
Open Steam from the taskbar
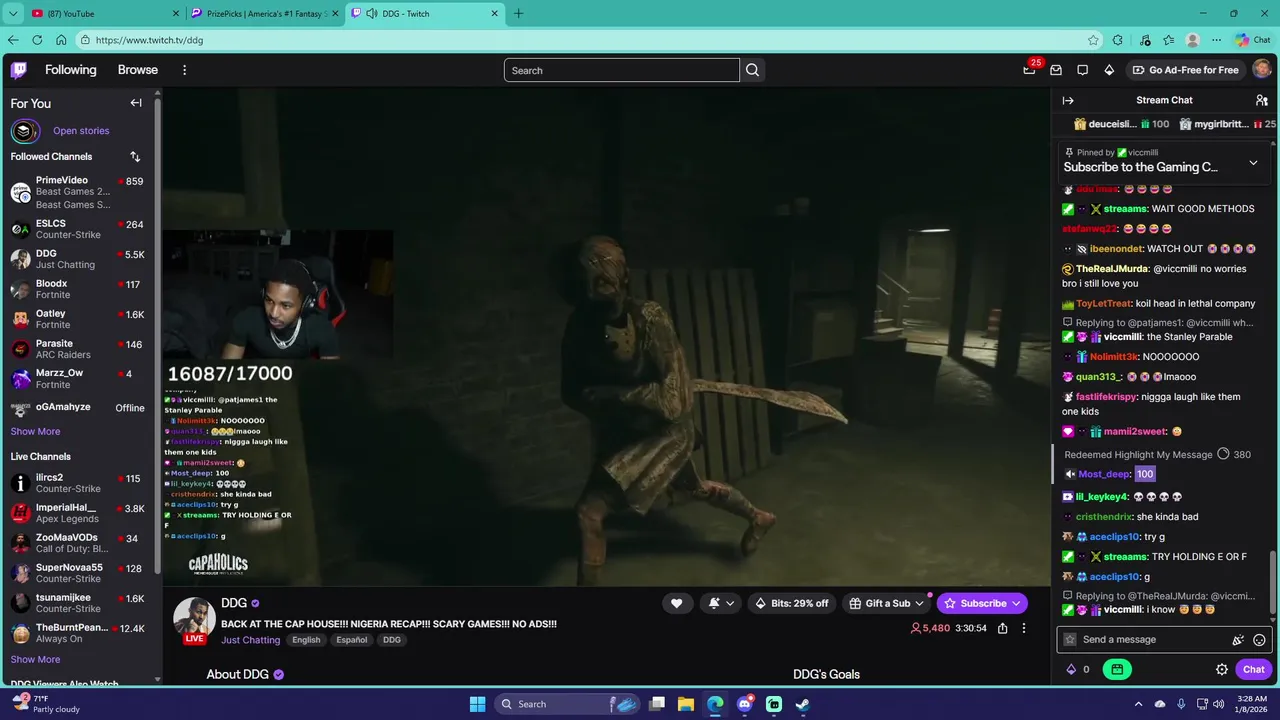coord(802,704)
